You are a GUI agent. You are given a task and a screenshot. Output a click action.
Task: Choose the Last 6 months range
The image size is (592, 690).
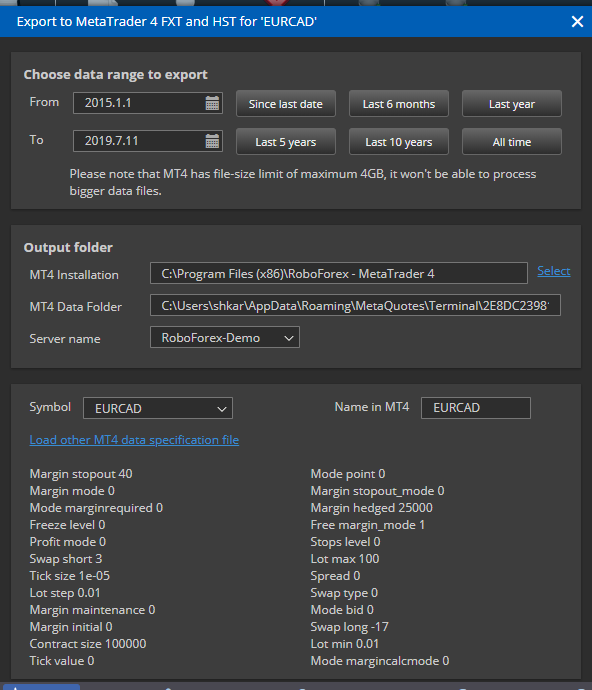pos(399,104)
